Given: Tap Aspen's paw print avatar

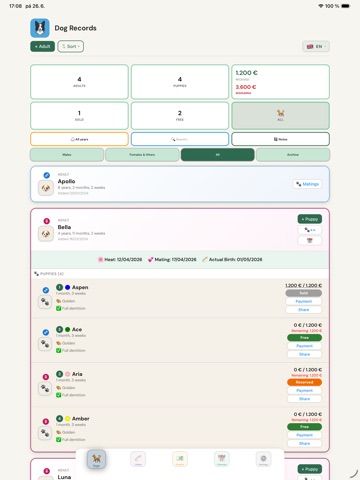Looking at the screenshot, I should pyautogui.click(x=45, y=302).
